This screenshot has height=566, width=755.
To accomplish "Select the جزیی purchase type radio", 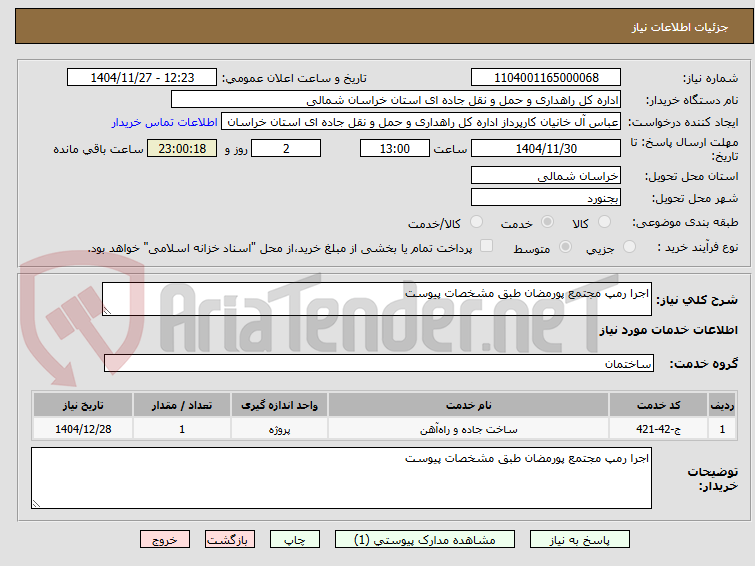I will pos(629,247).
